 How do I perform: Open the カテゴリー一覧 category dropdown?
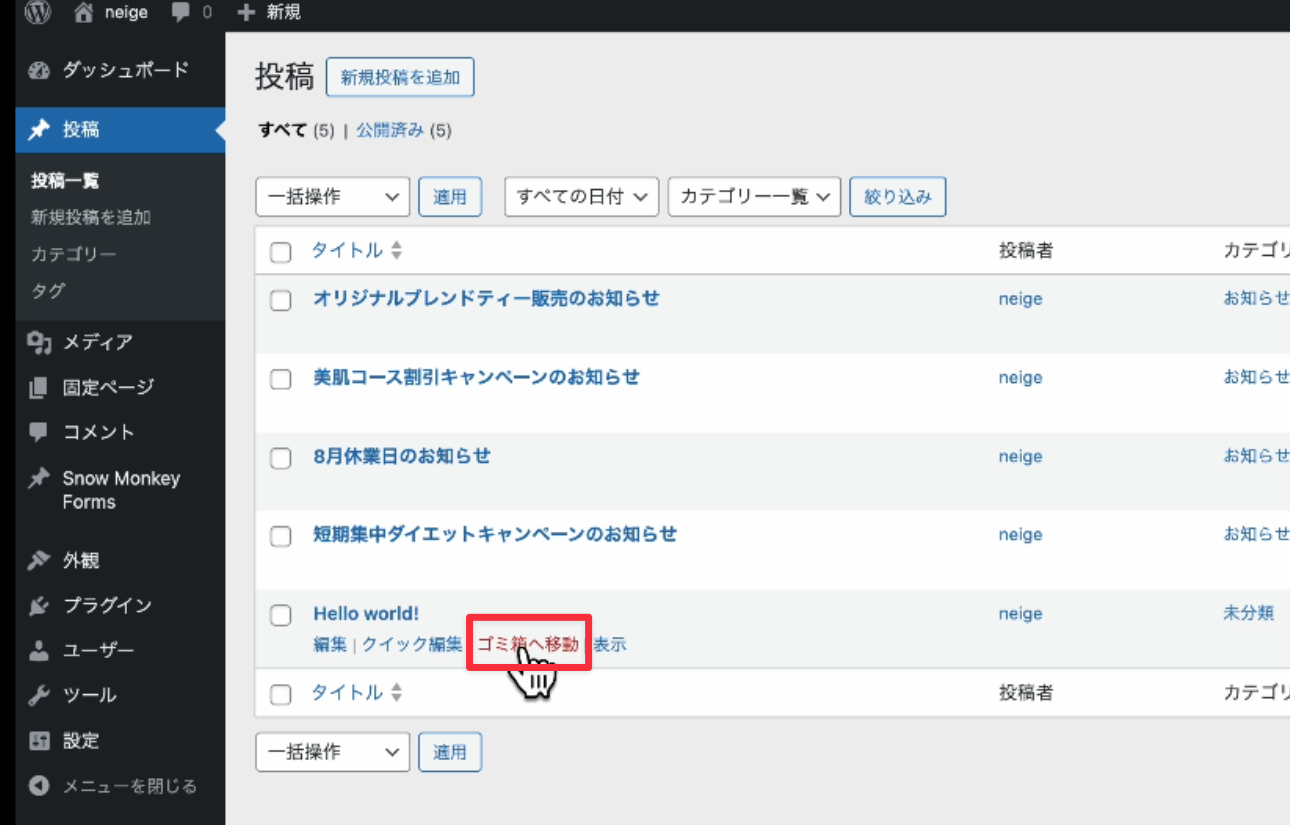coord(753,197)
